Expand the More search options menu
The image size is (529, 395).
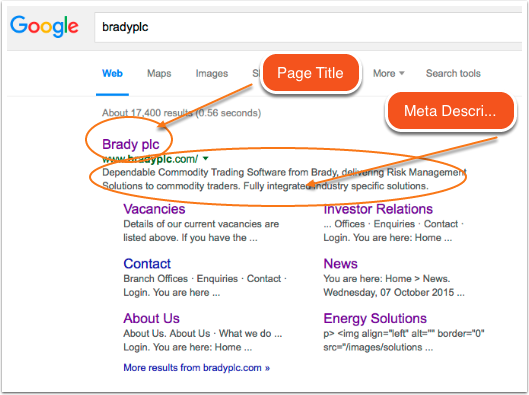(388, 73)
